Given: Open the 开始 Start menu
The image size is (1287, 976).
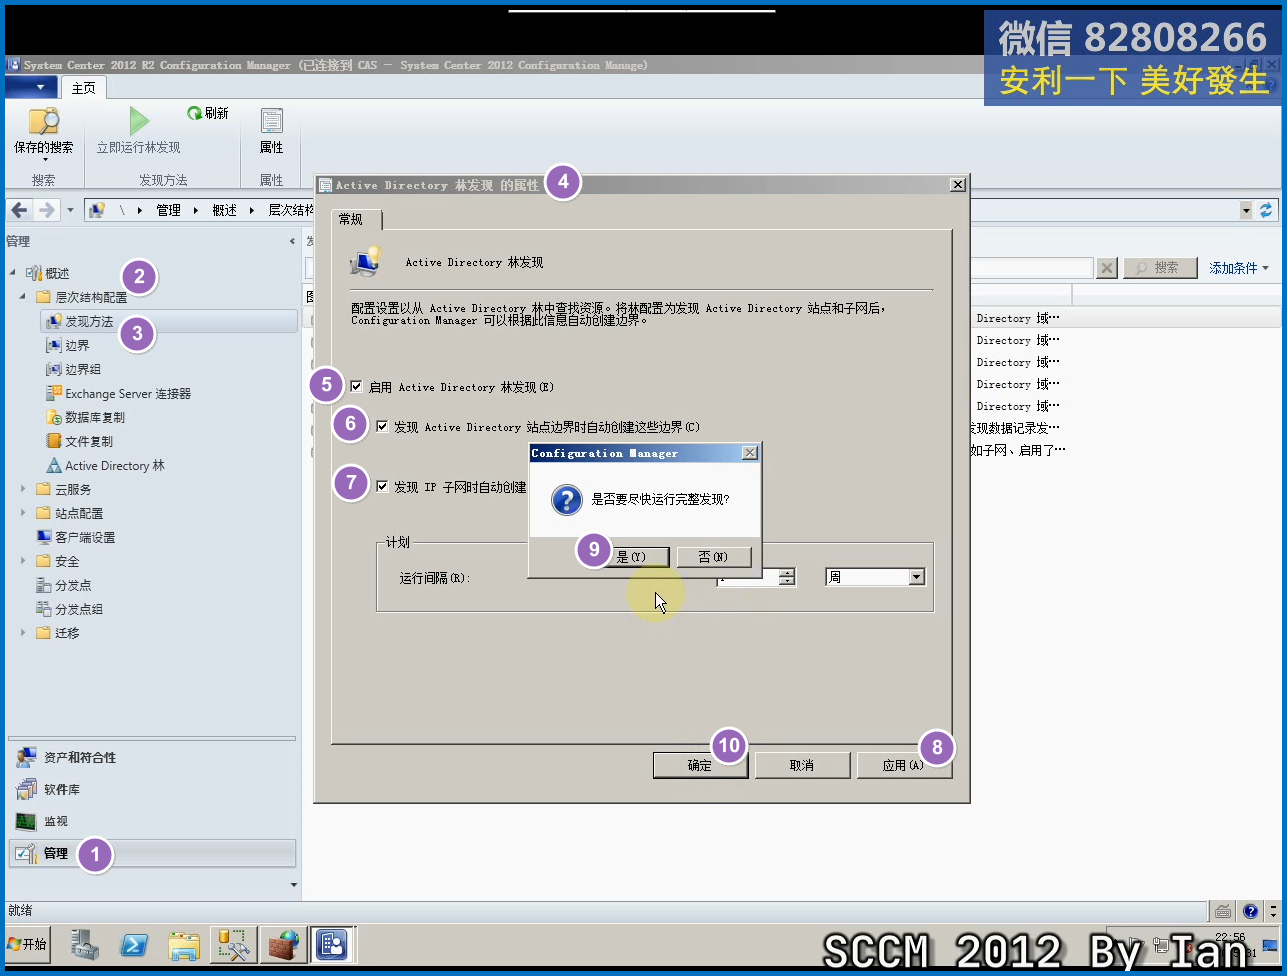Looking at the screenshot, I should (28, 944).
